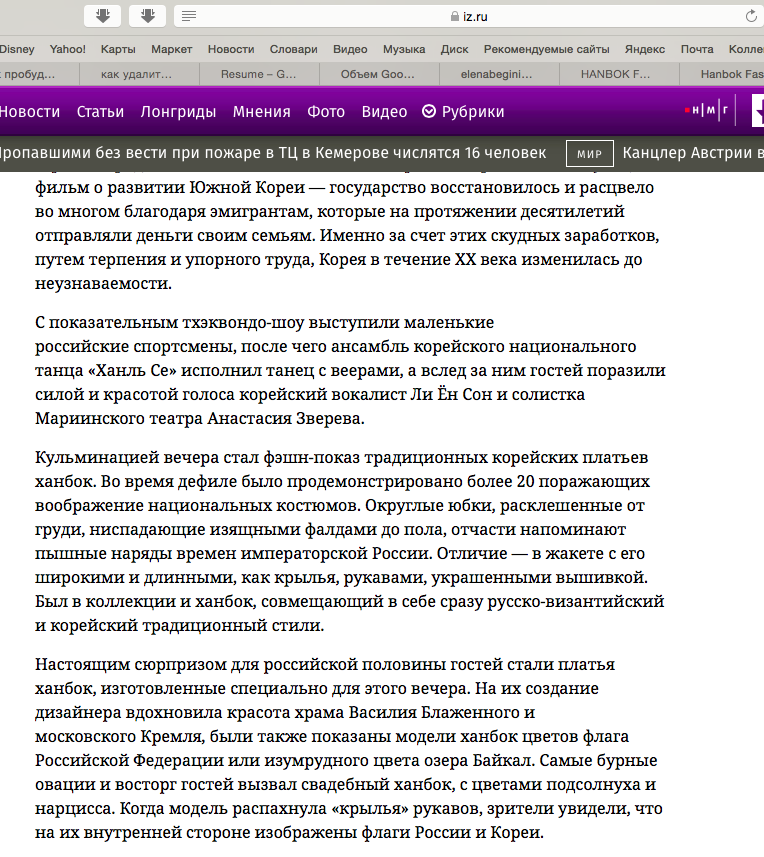
Task: Open Reader view icon in address bar
Action: pyautogui.click(x=189, y=16)
